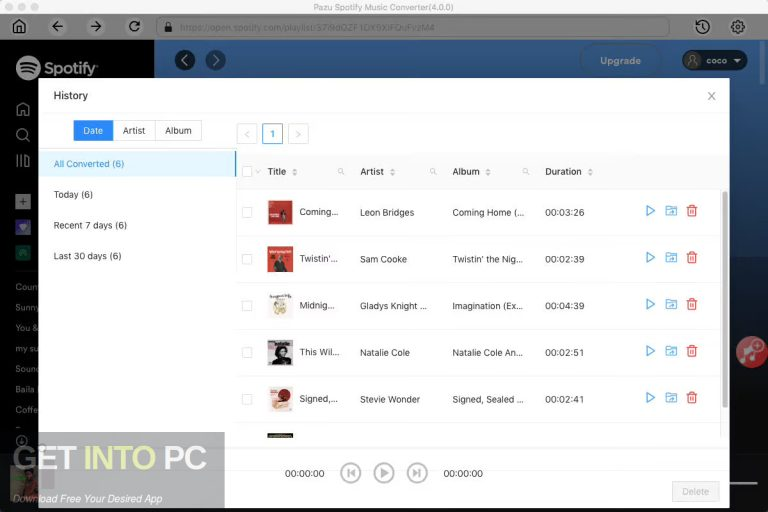Sort the table by Artist
Viewport: 768px width, 512px height.
click(x=392, y=172)
